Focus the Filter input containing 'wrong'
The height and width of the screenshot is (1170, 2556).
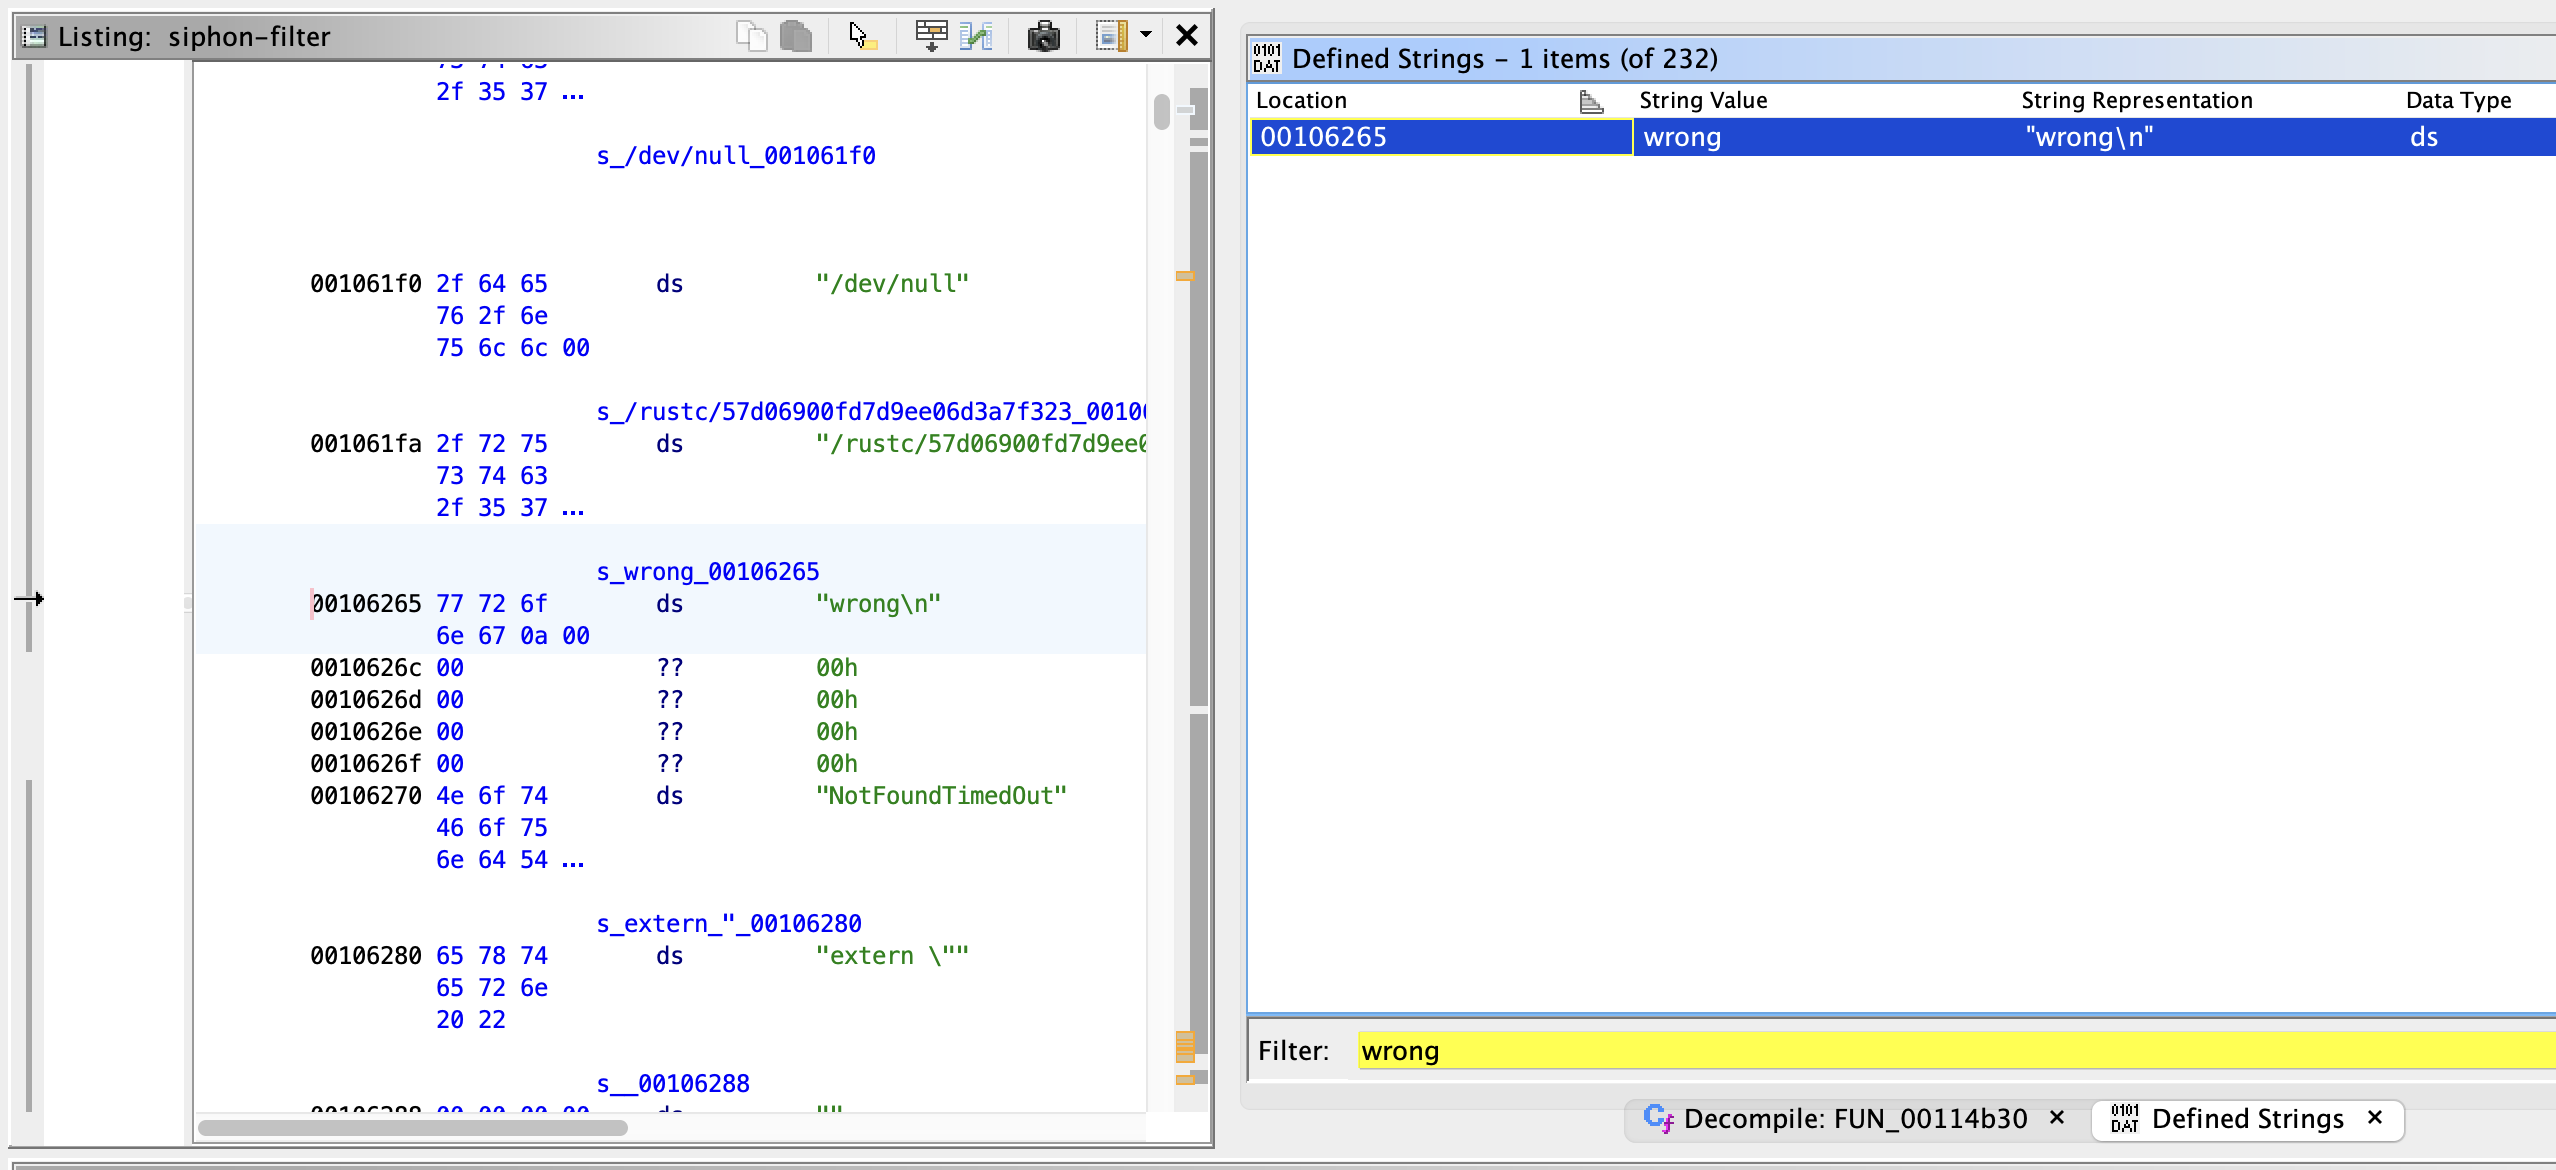pos(1956,1051)
